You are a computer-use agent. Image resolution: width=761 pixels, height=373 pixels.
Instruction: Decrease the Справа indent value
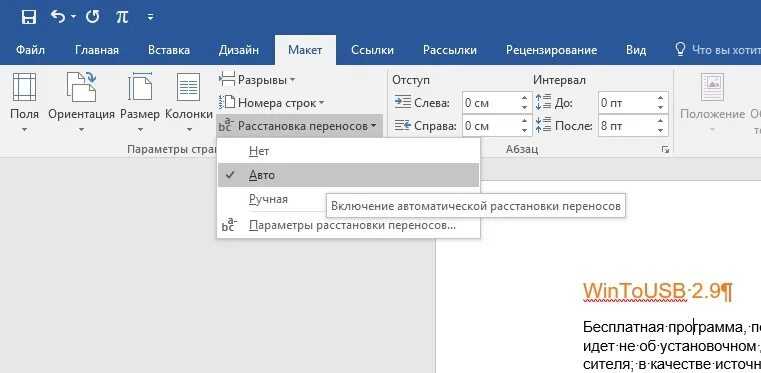coord(524,131)
